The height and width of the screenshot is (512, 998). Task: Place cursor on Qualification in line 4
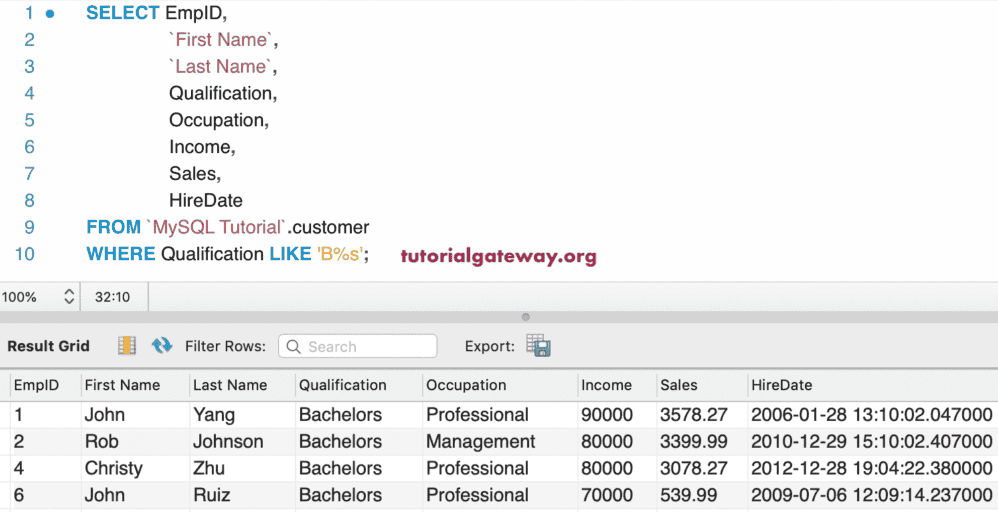tap(220, 93)
